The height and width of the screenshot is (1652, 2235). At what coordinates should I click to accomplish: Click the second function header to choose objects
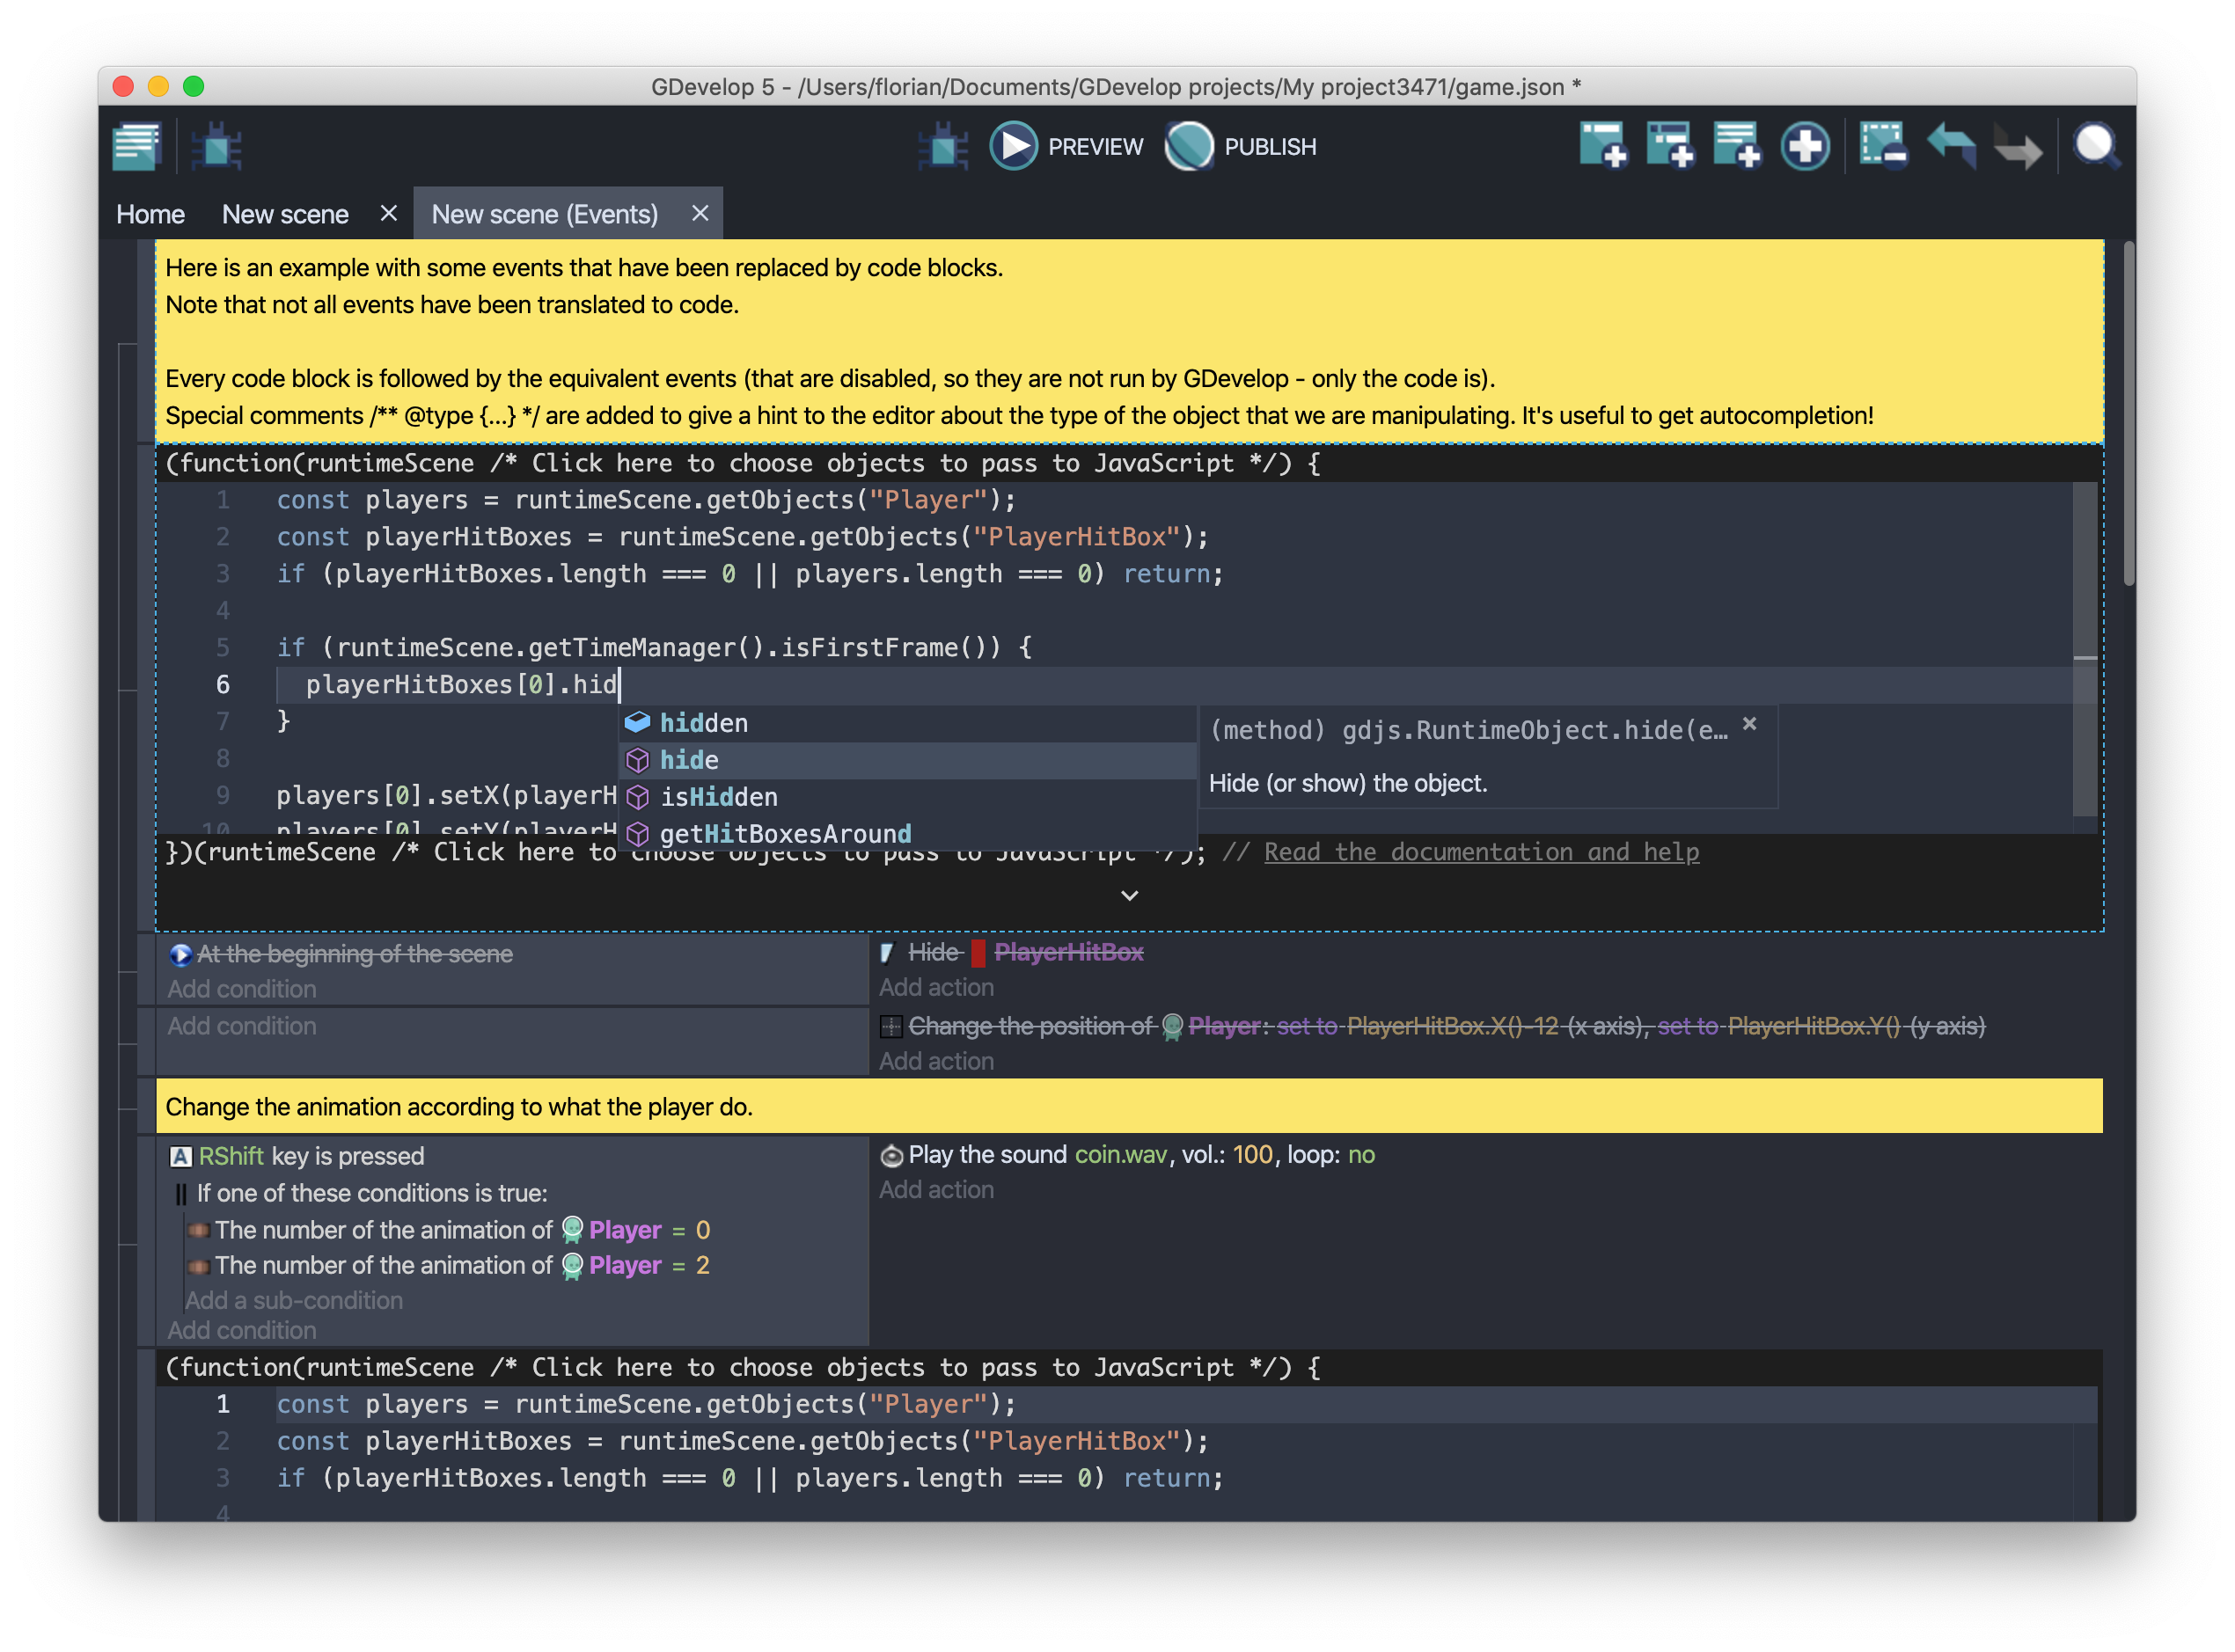(741, 1367)
